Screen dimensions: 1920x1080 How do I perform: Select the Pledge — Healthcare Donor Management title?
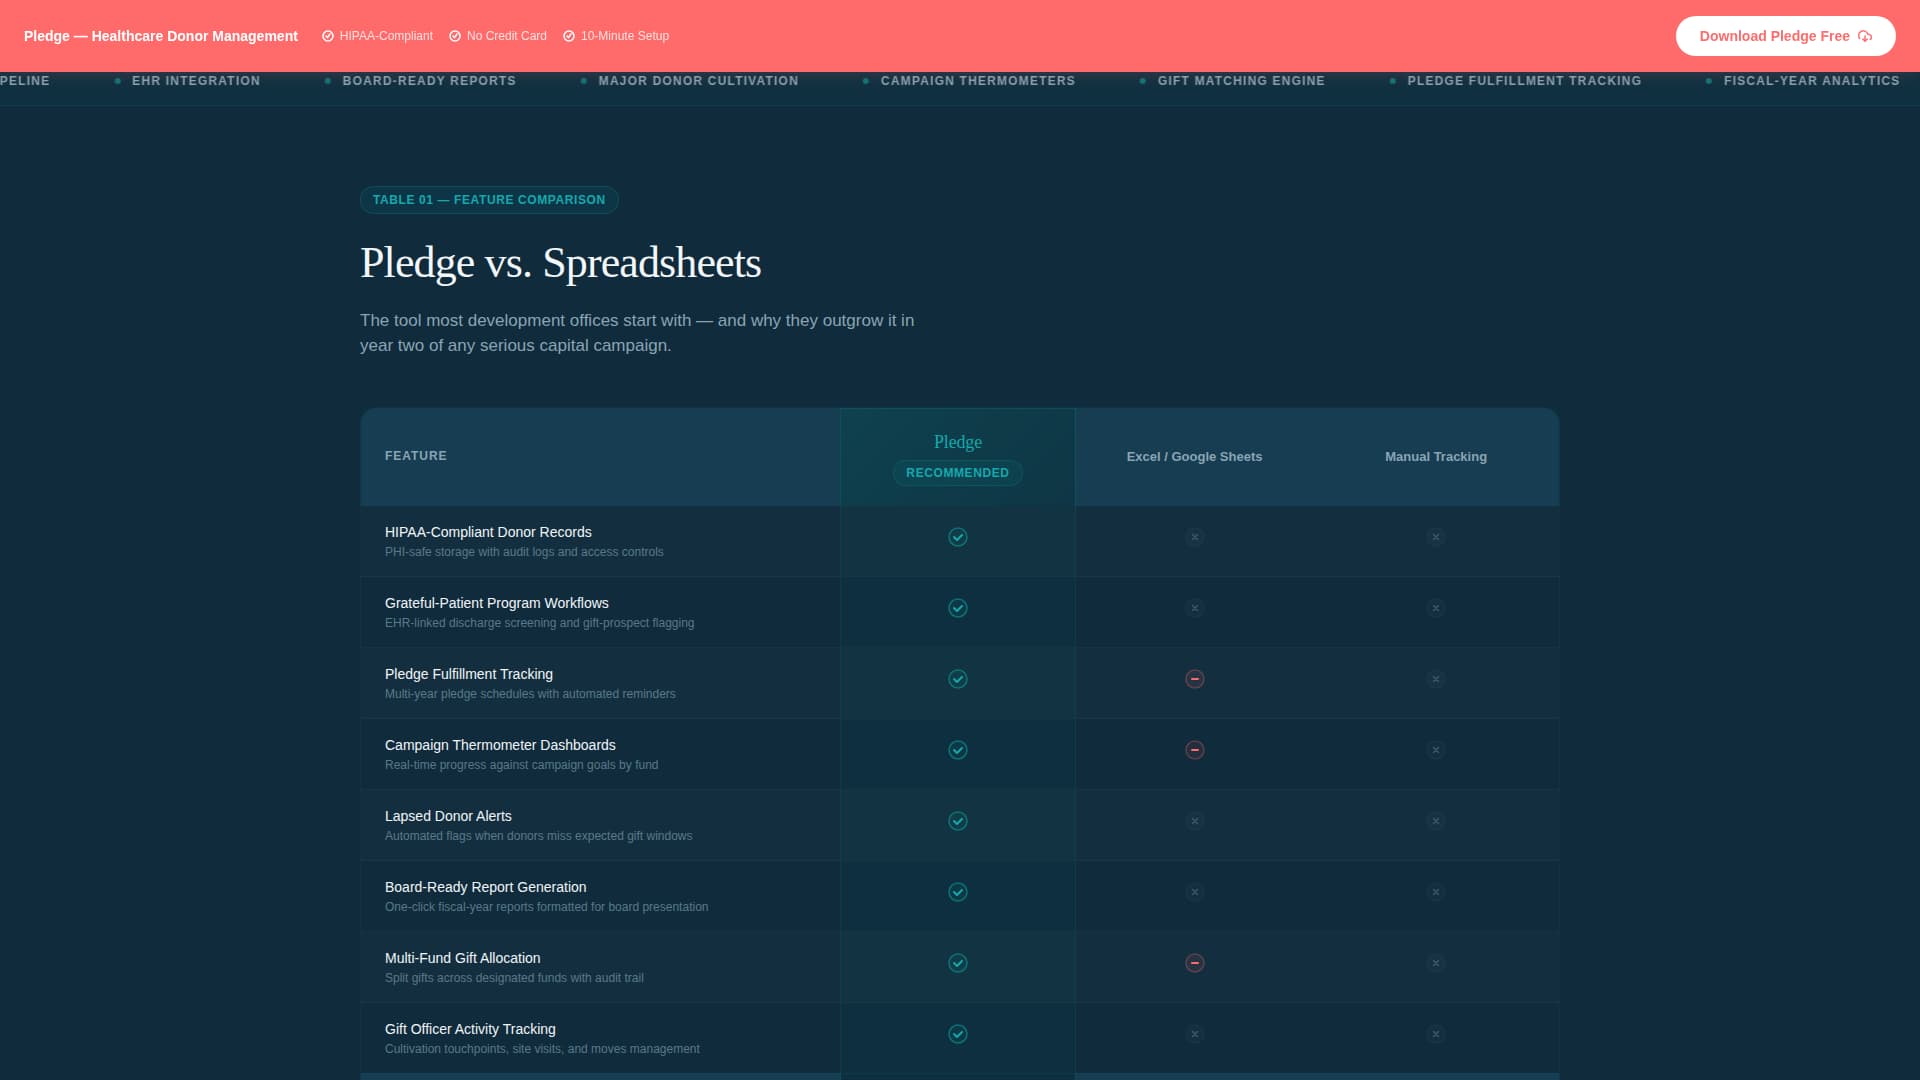[x=161, y=36]
